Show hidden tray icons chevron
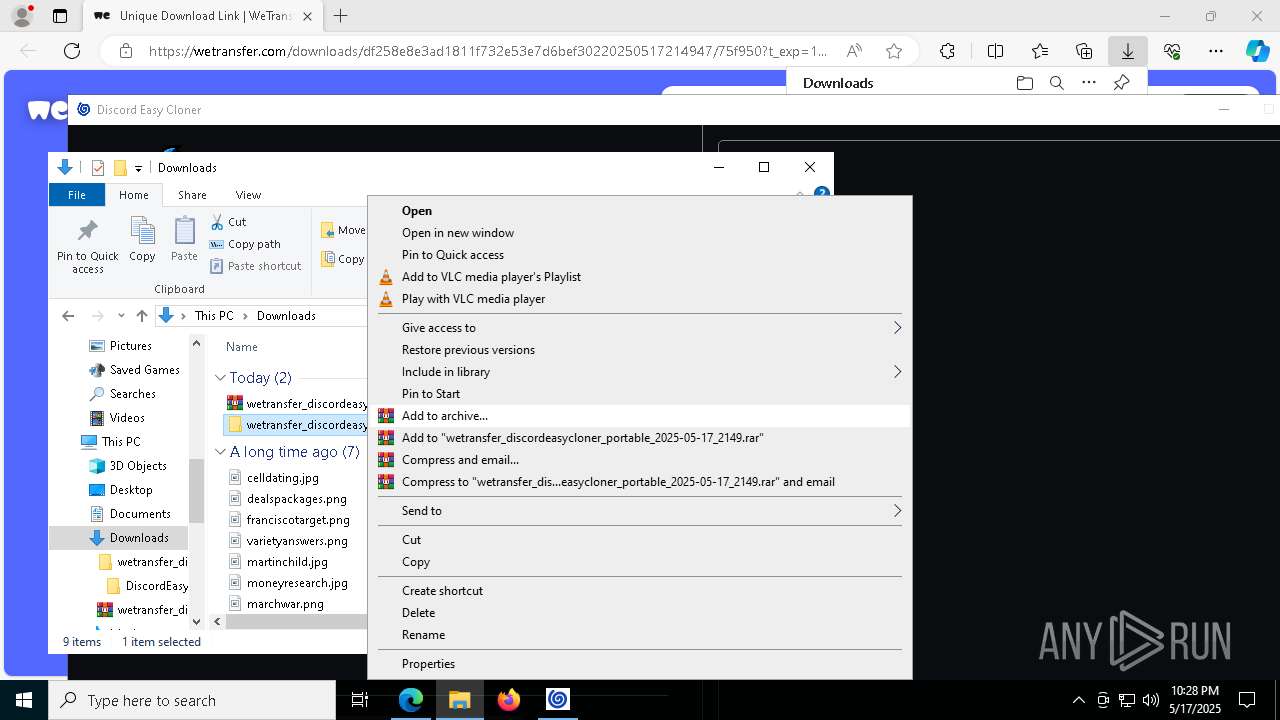Image resolution: width=1280 pixels, height=720 pixels. (1078, 700)
